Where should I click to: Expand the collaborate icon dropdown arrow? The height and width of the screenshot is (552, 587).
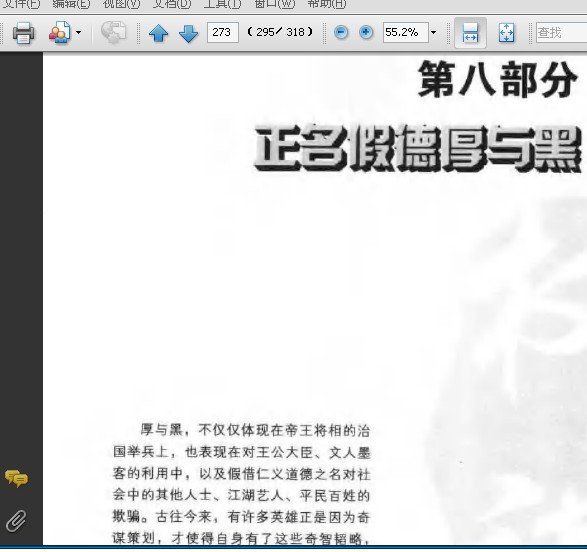[x=78, y=33]
